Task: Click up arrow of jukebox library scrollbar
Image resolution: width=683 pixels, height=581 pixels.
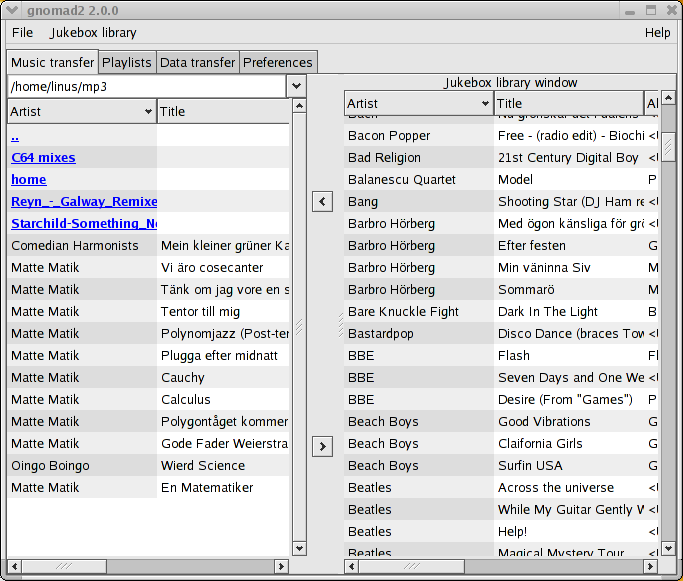Action: click(668, 98)
